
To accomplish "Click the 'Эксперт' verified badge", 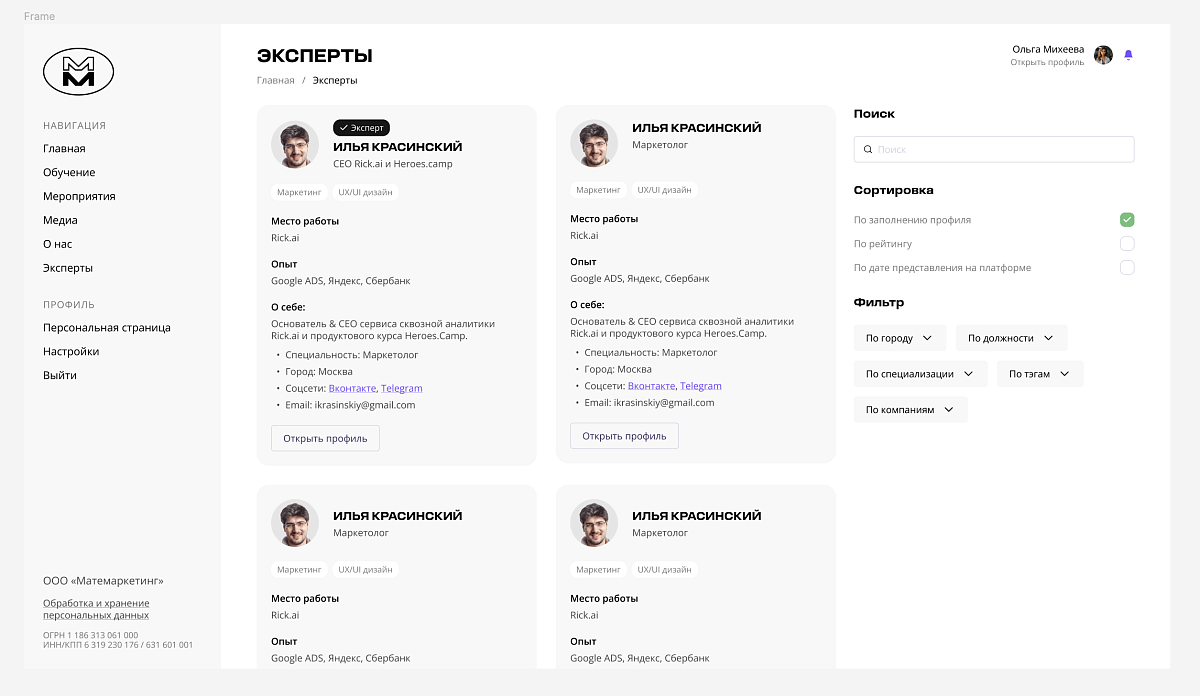I will point(361,128).
